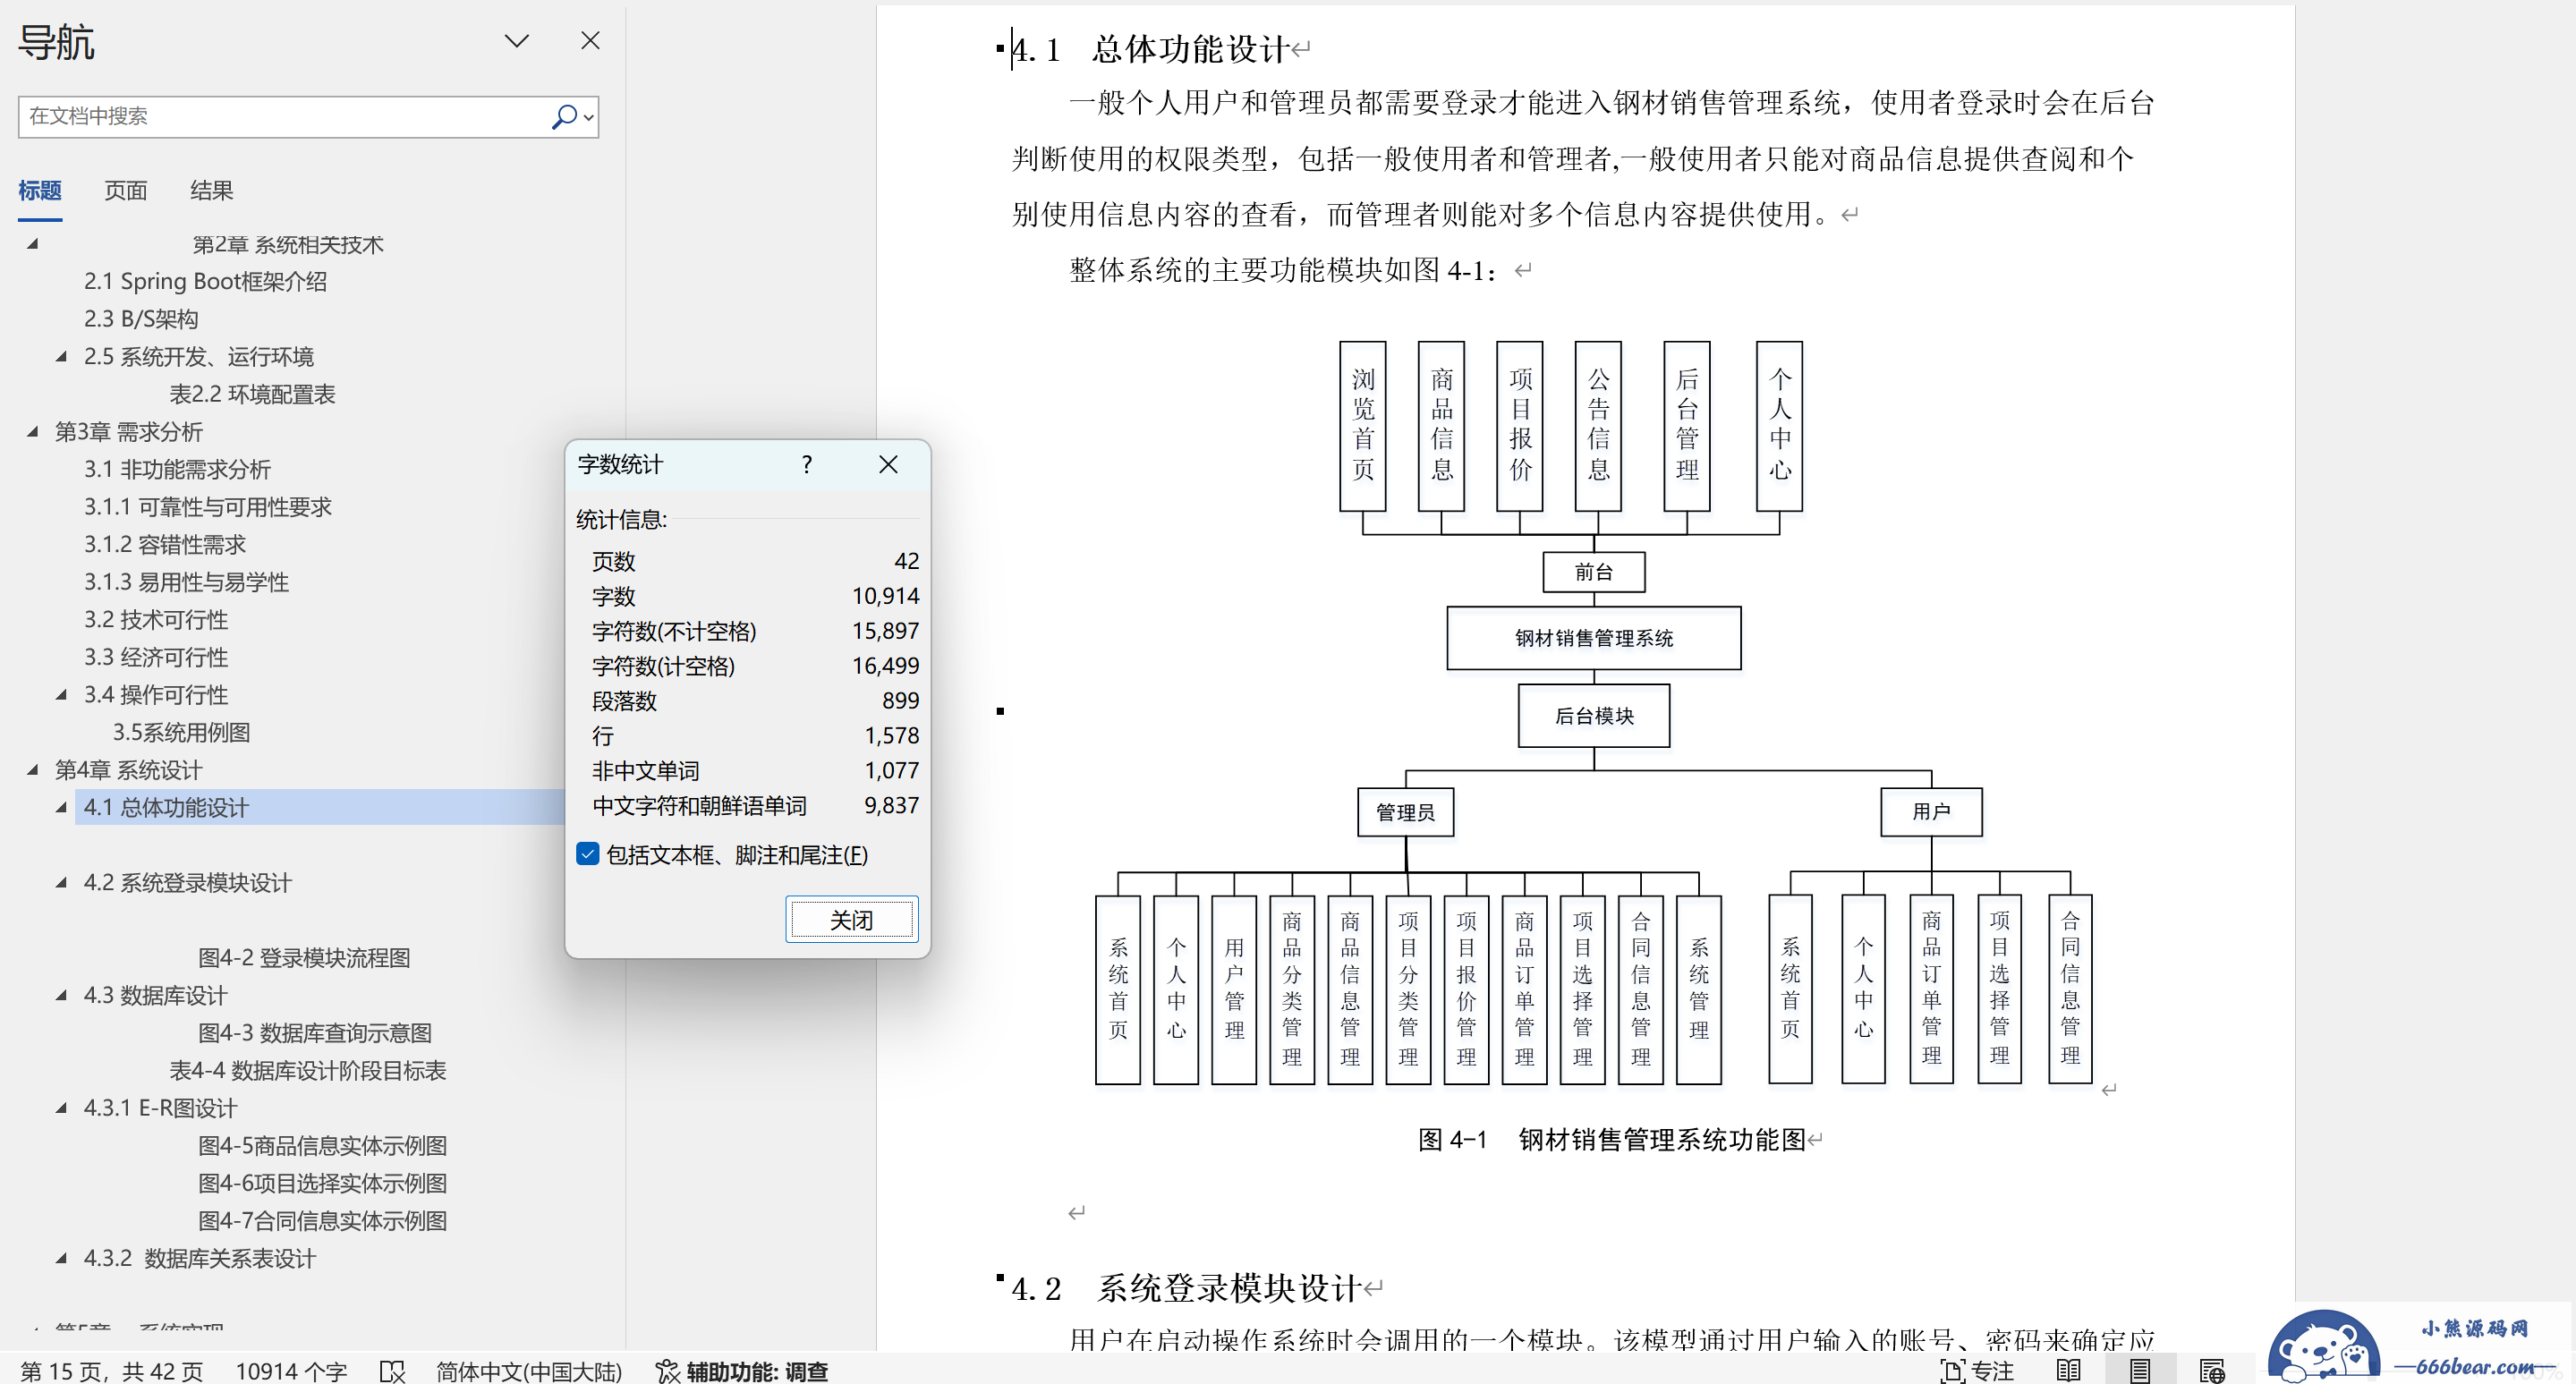Go to heading 2.1 Spring Boot框架介绍
Viewport: 2576px width, 1384px height.
coord(205,281)
